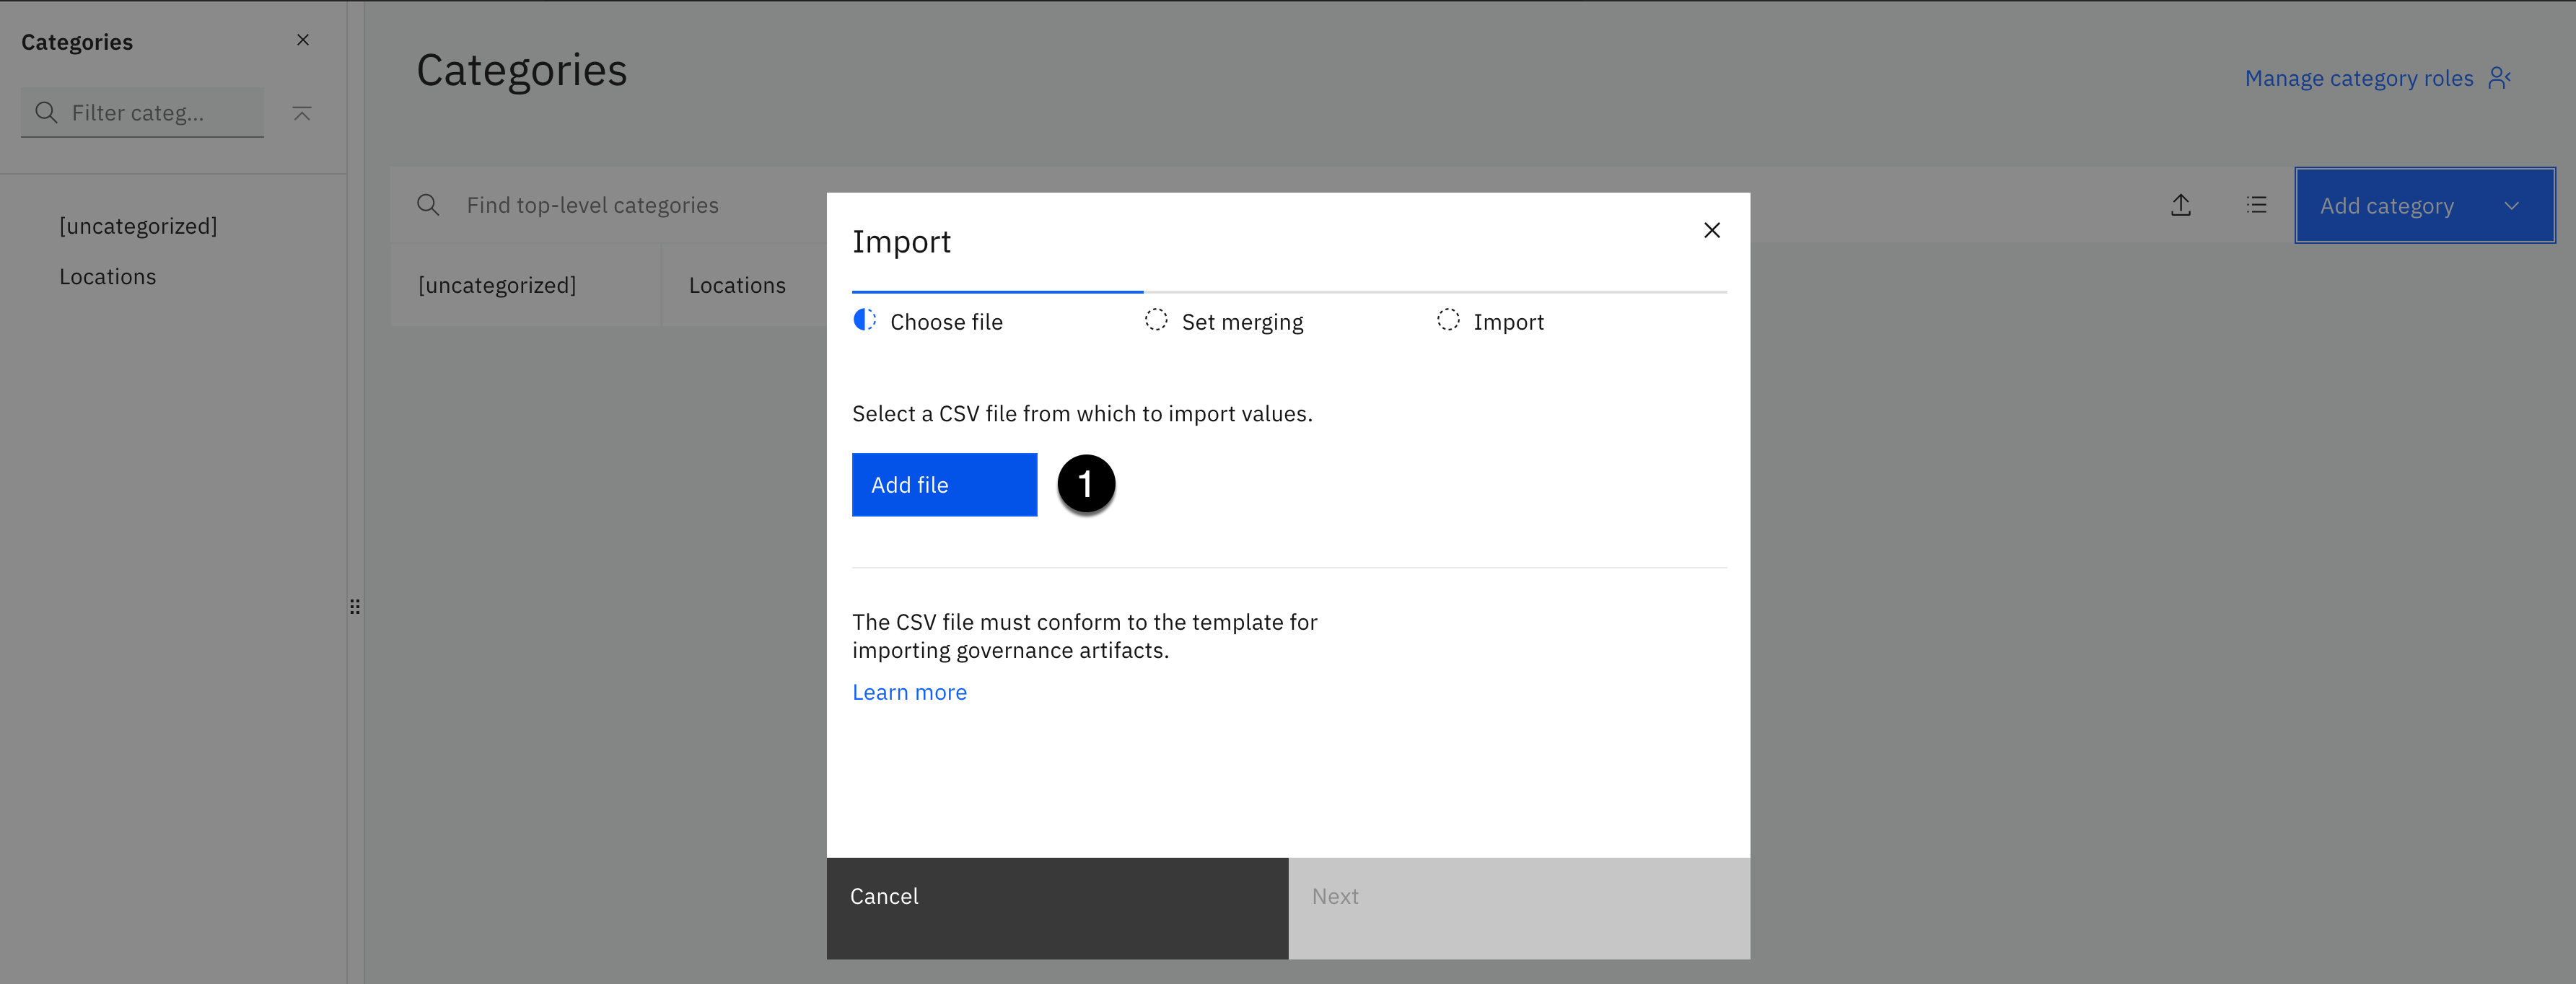Click the search magnifier in Find categories
Image resolution: width=2576 pixels, height=984 pixels.
428,205
